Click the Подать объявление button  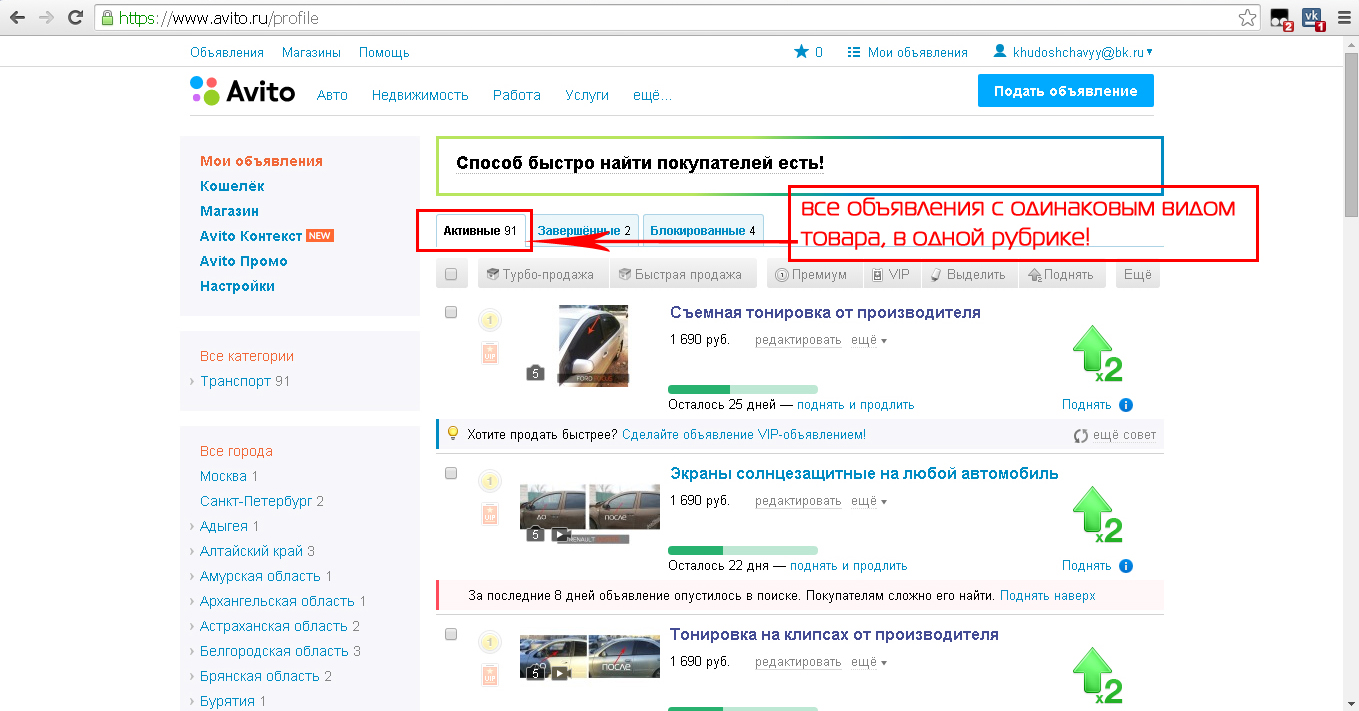[x=1065, y=91]
